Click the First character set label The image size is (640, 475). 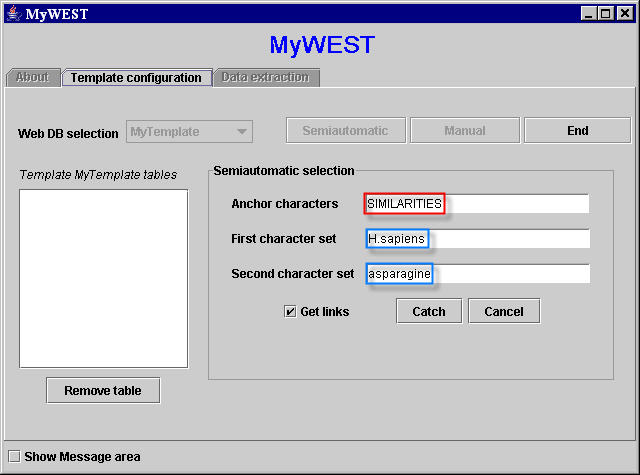point(284,239)
